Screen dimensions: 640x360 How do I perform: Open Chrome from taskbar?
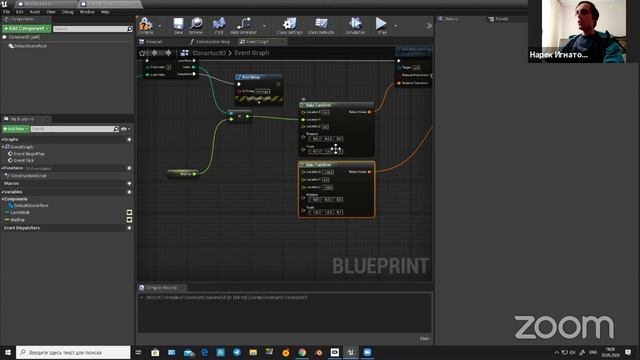pyautogui.click(x=302, y=352)
